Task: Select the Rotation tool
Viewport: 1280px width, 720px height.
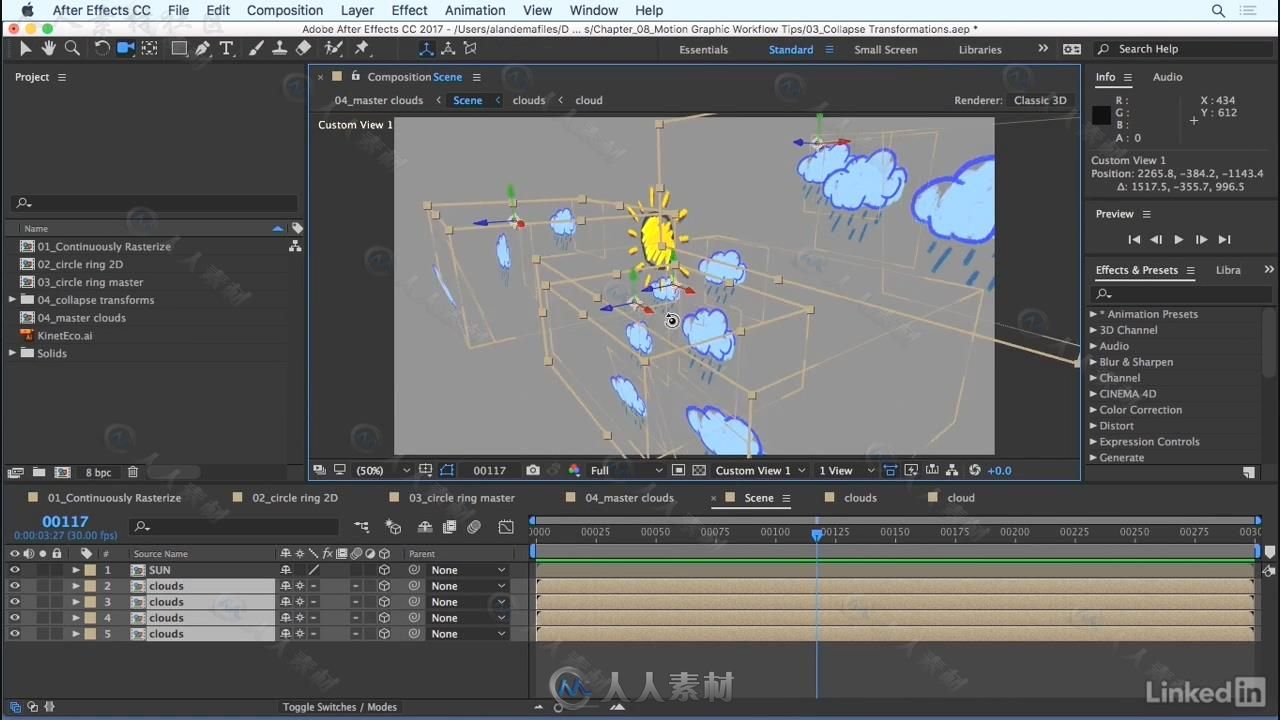Action: [x=102, y=48]
